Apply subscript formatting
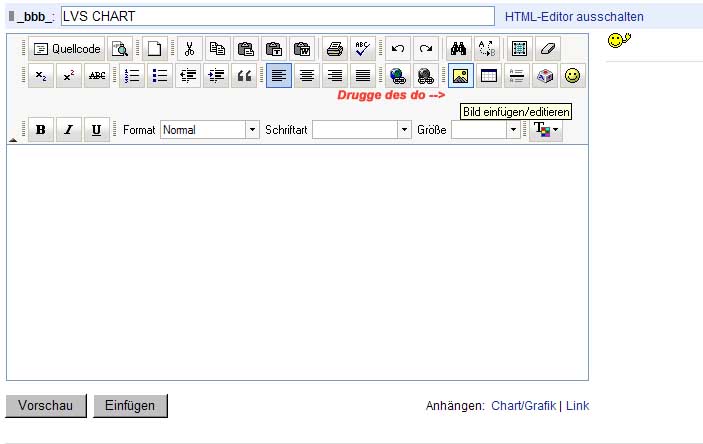The height and width of the screenshot is (444, 703). (x=41, y=76)
